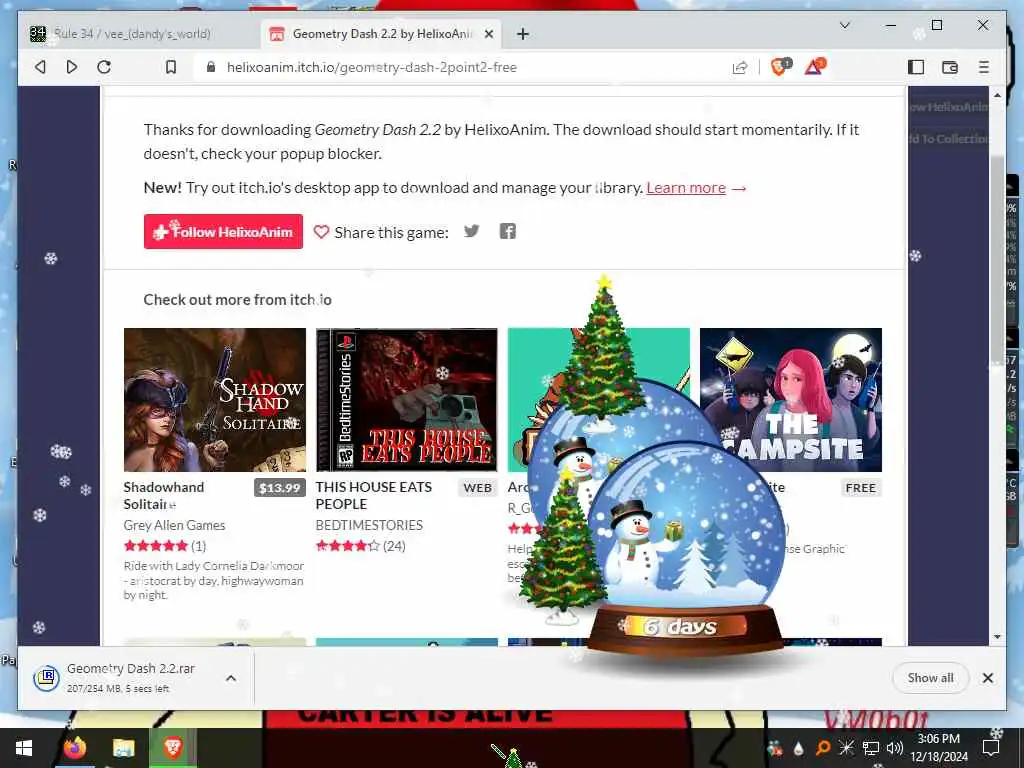Click the Shadowhand Solitaire title link

[x=164, y=496]
